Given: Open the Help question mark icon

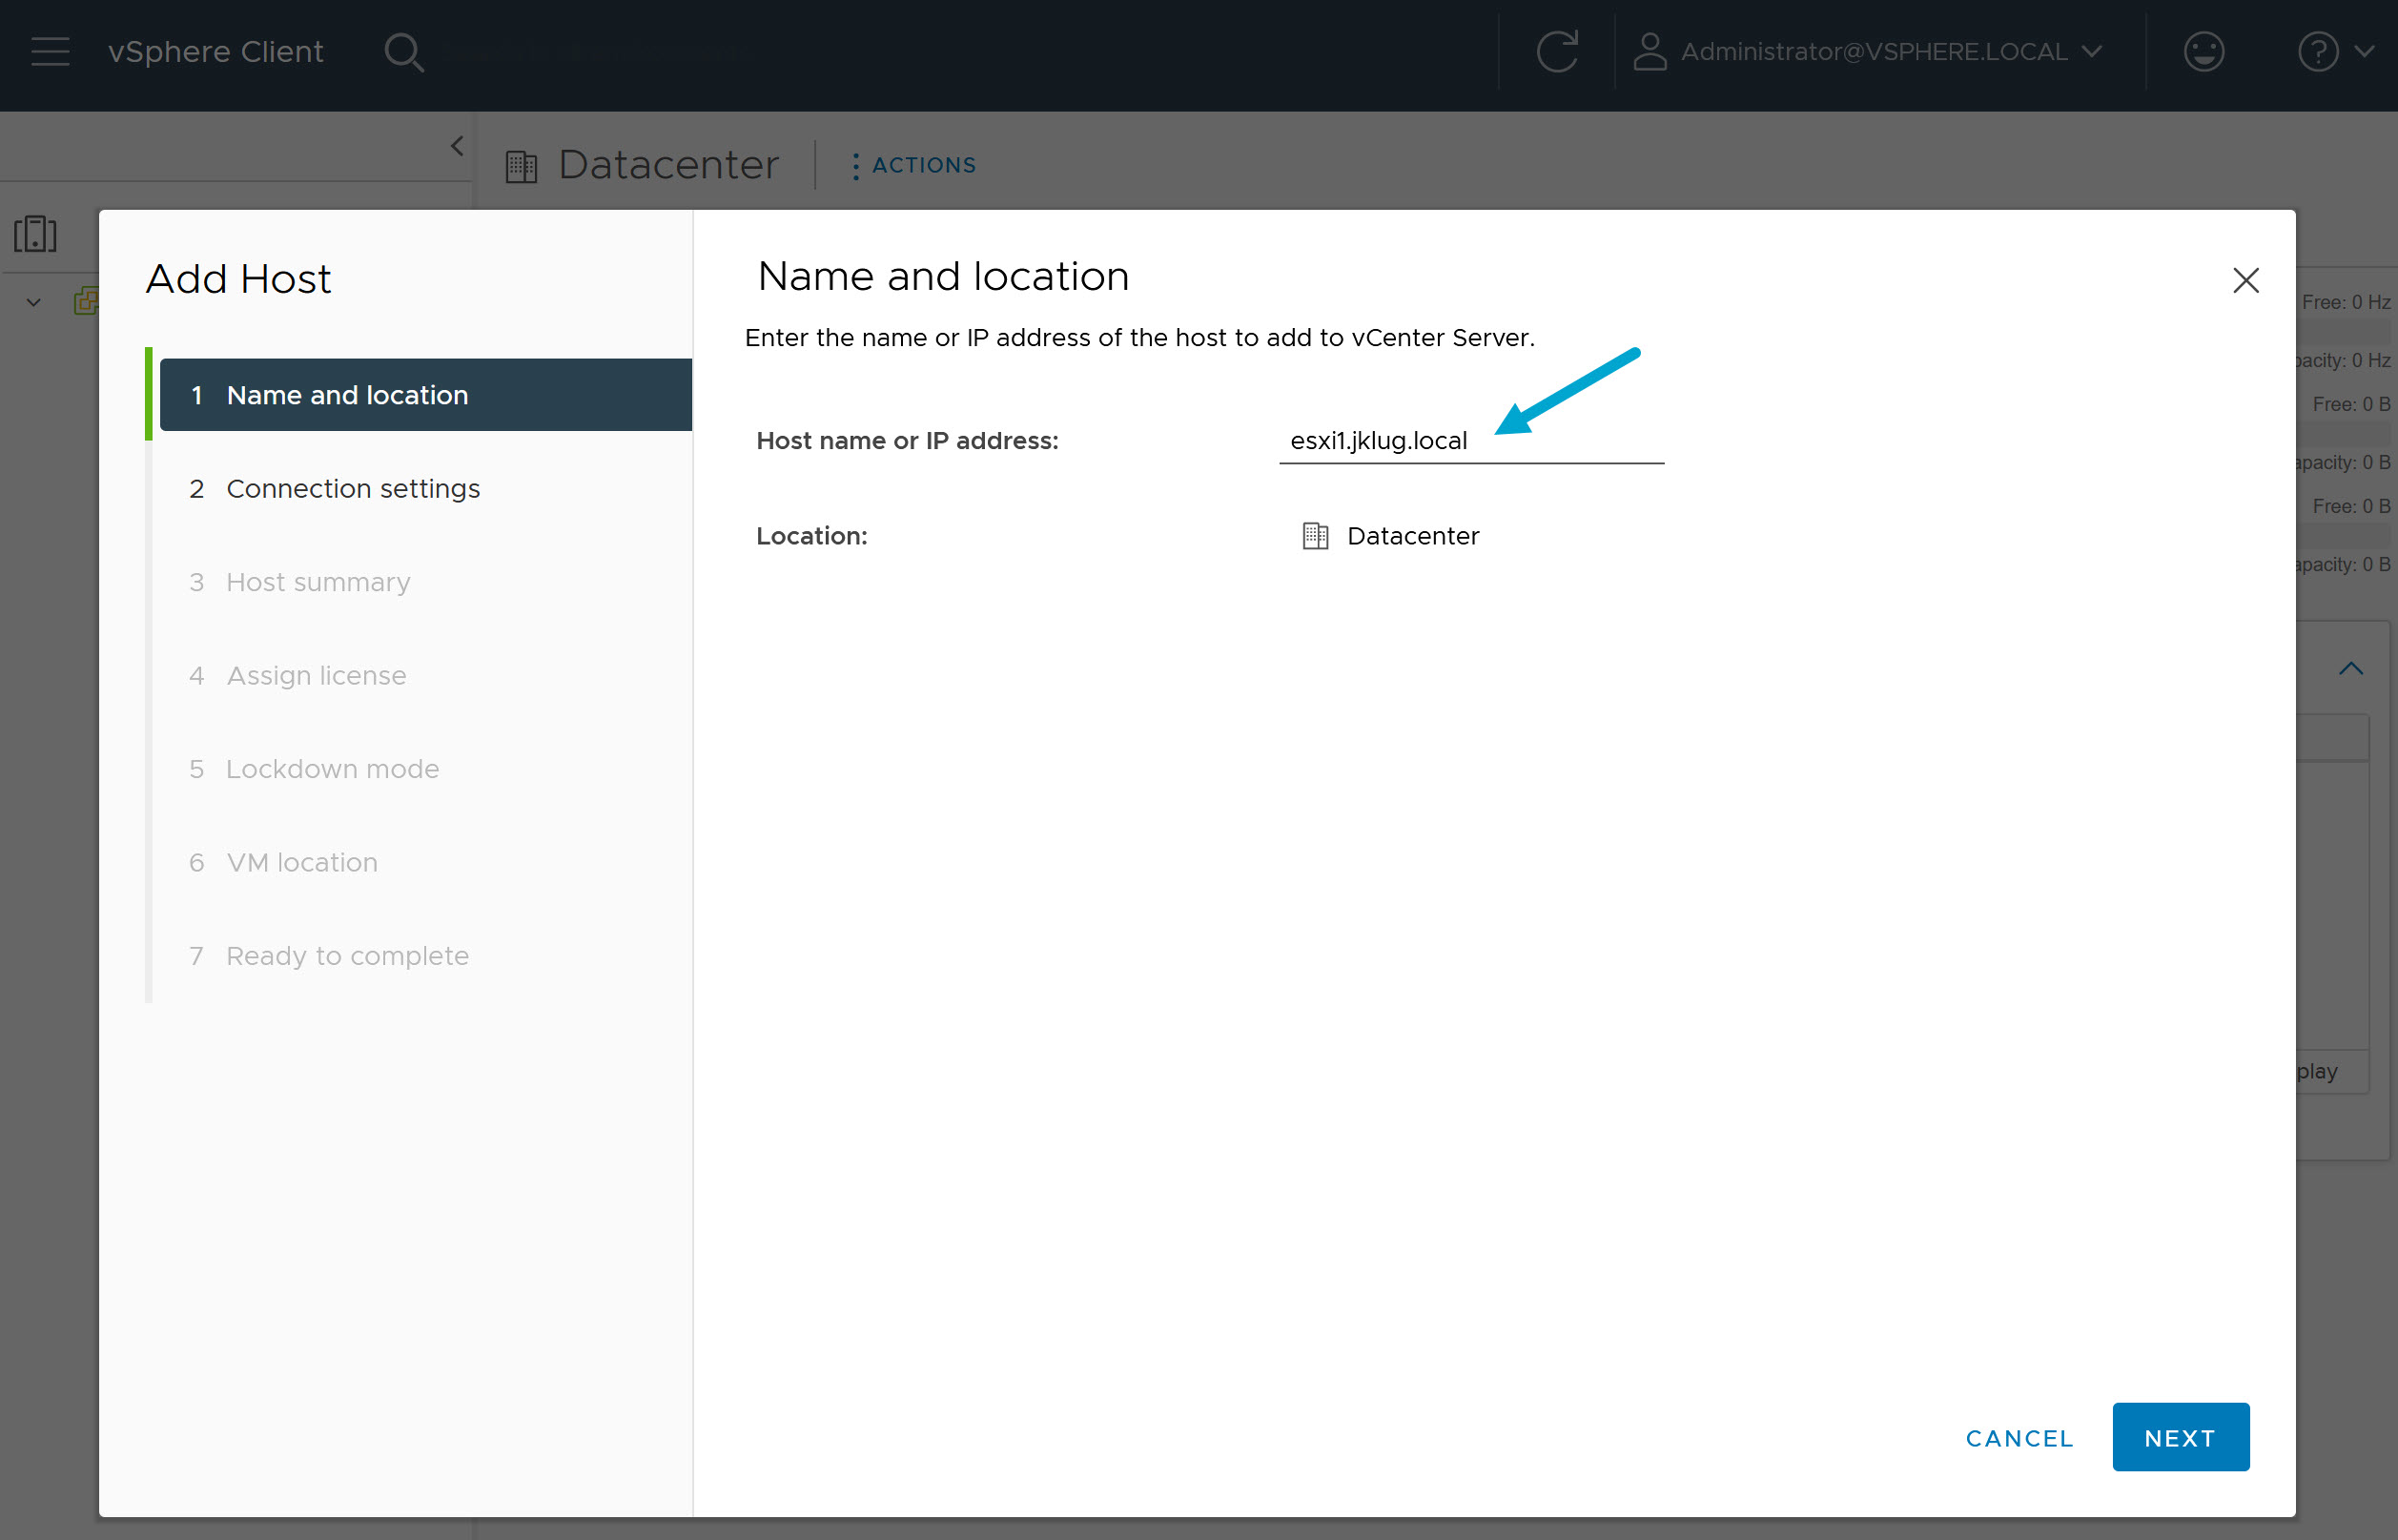Looking at the screenshot, I should pos(2318,51).
